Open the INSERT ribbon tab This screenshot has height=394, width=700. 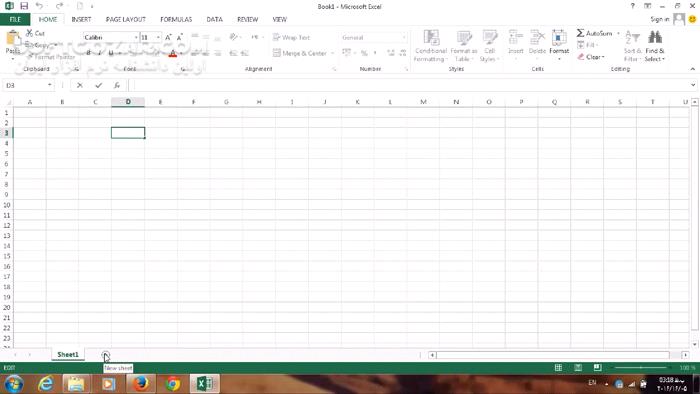pos(81,20)
